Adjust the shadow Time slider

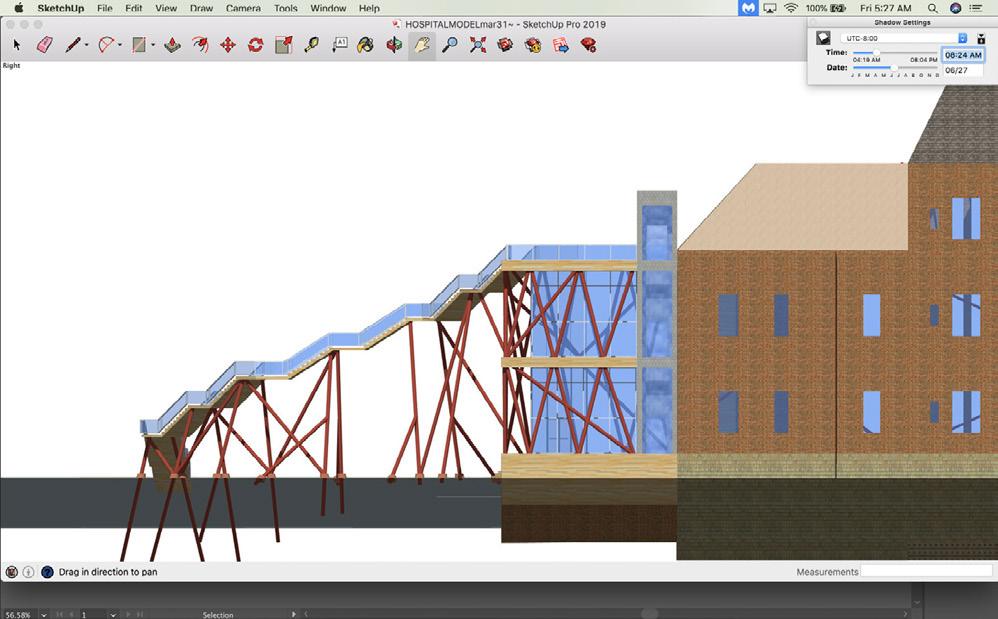[877, 53]
